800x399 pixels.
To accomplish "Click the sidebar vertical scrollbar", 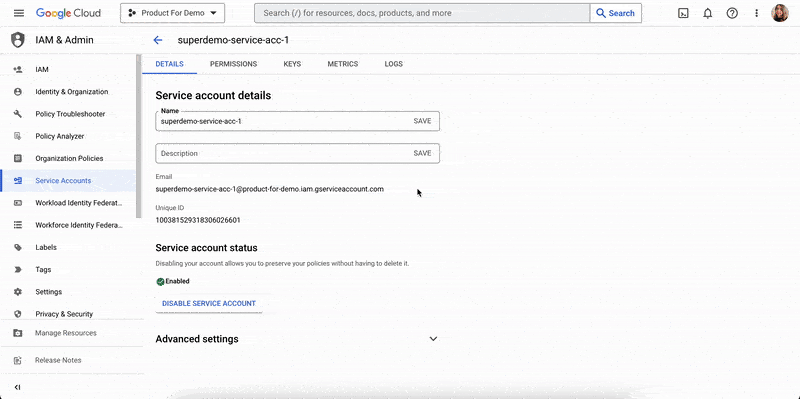I will (138, 137).
